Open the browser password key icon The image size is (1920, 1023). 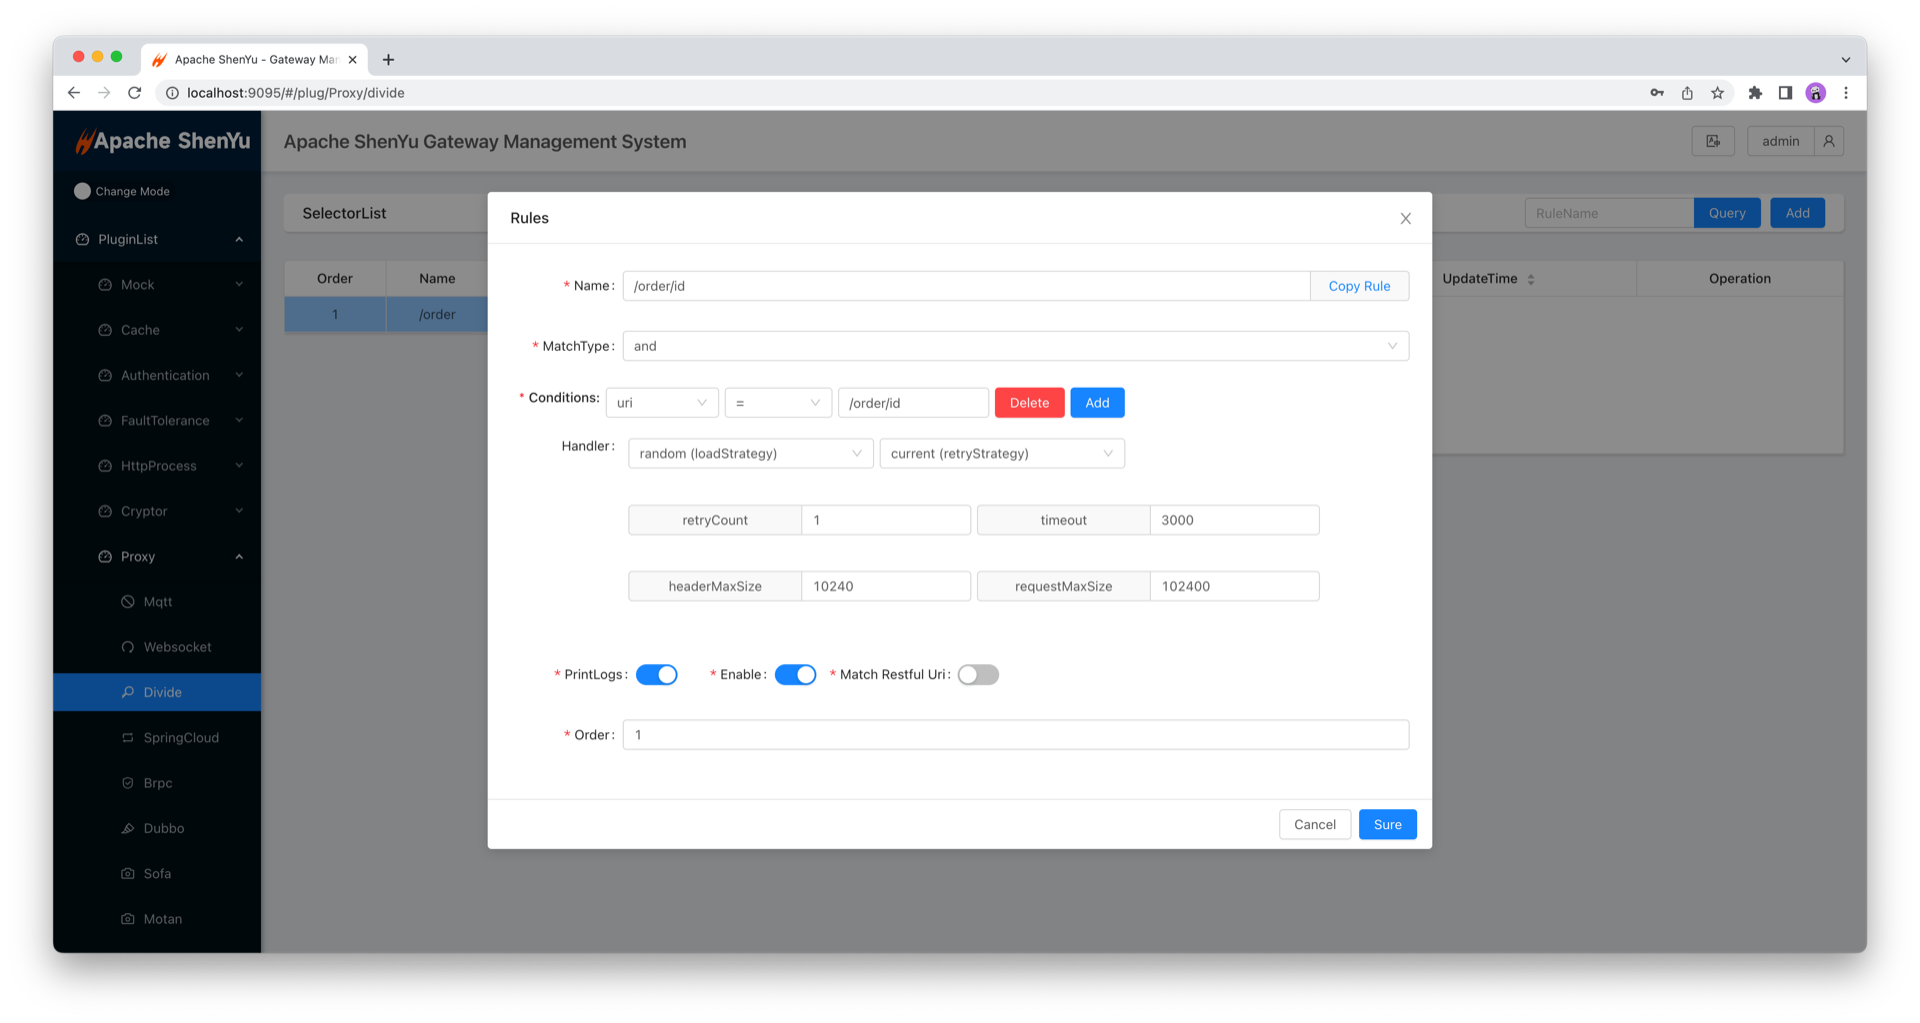click(x=1657, y=93)
